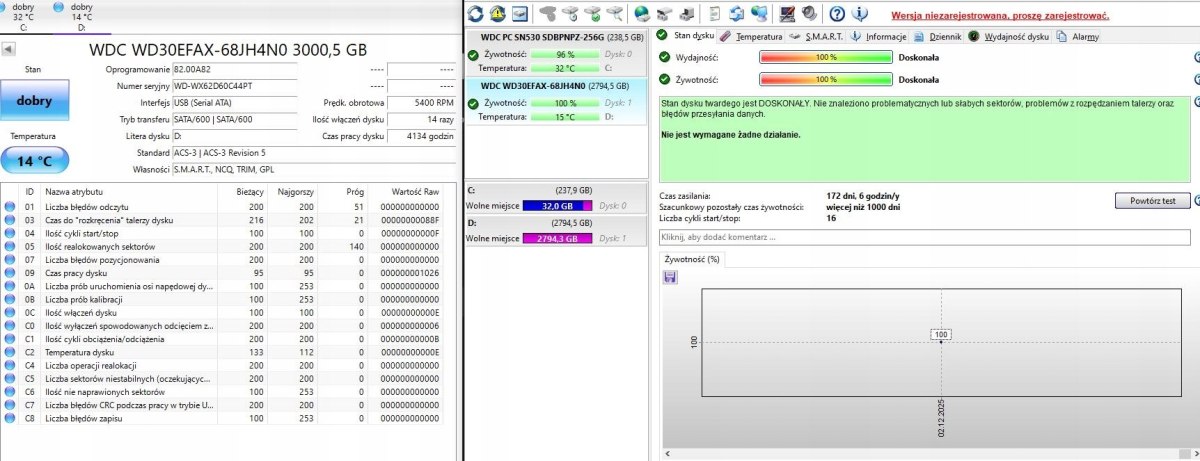Save the Żywotność graph using the floppy icon
The width and height of the screenshot is (1200, 461).
pyautogui.click(x=669, y=277)
